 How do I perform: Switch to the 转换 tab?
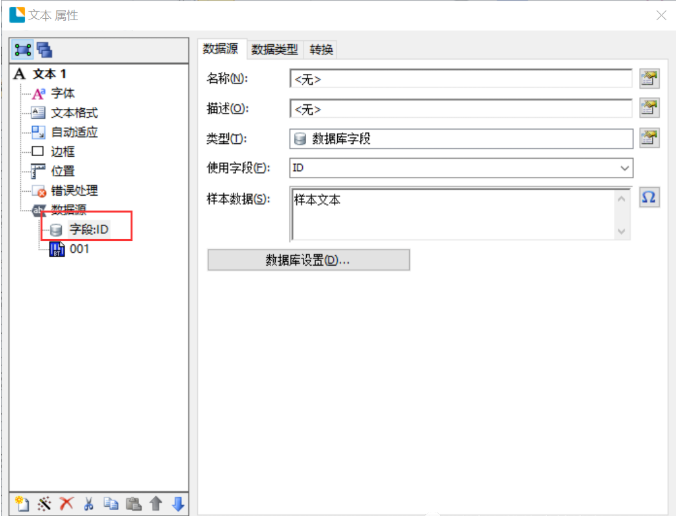(x=321, y=49)
